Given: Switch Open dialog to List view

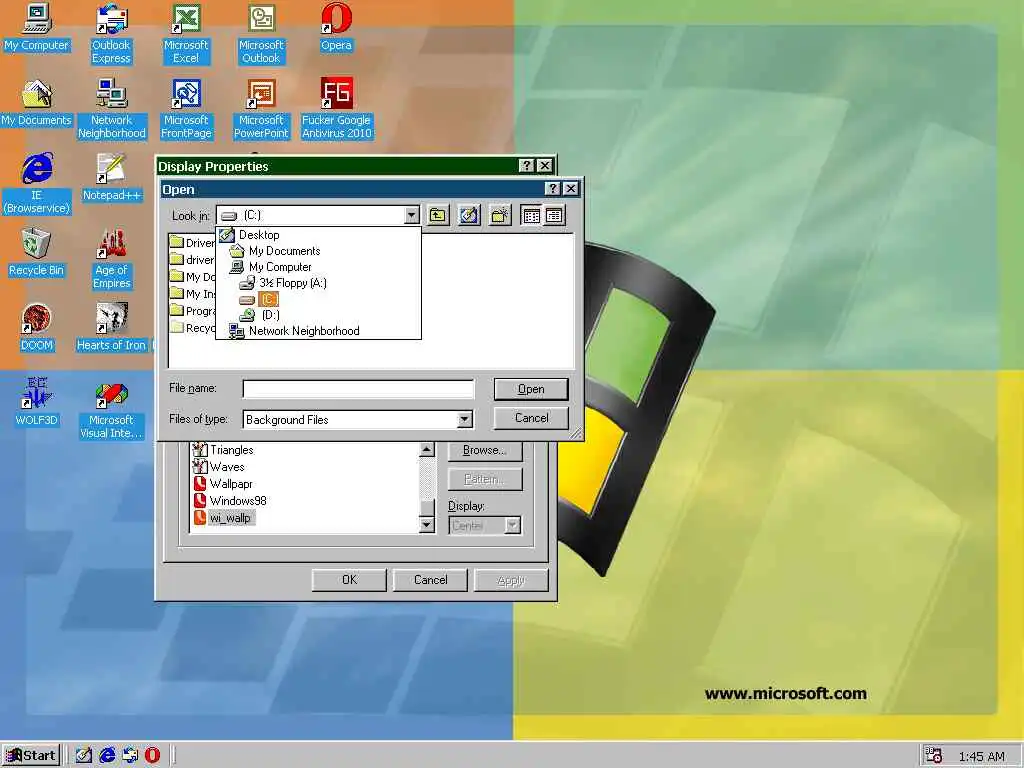Looking at the screenshot, I should 532,215.
